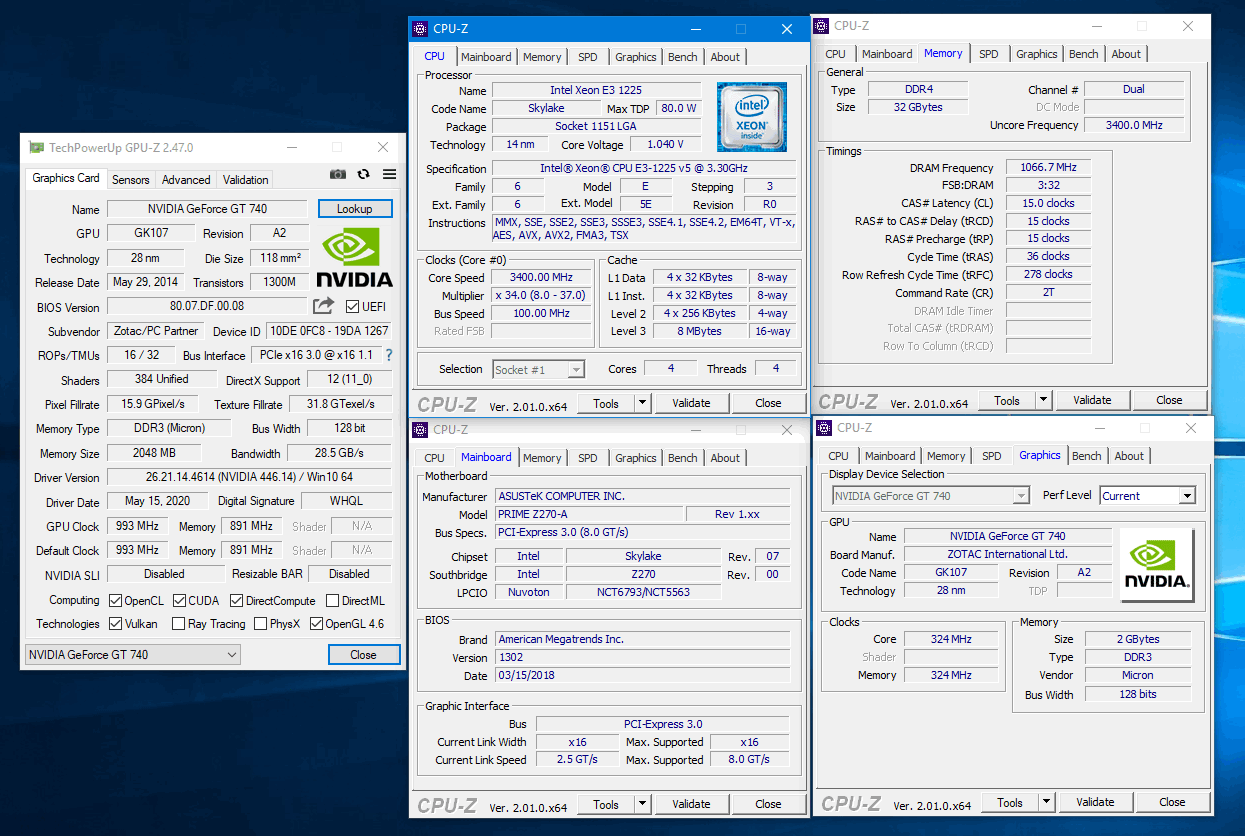Click the NVIDIA logo in GPU-Z
Viewport: 1245px width, 836px height.
(354, 257)
